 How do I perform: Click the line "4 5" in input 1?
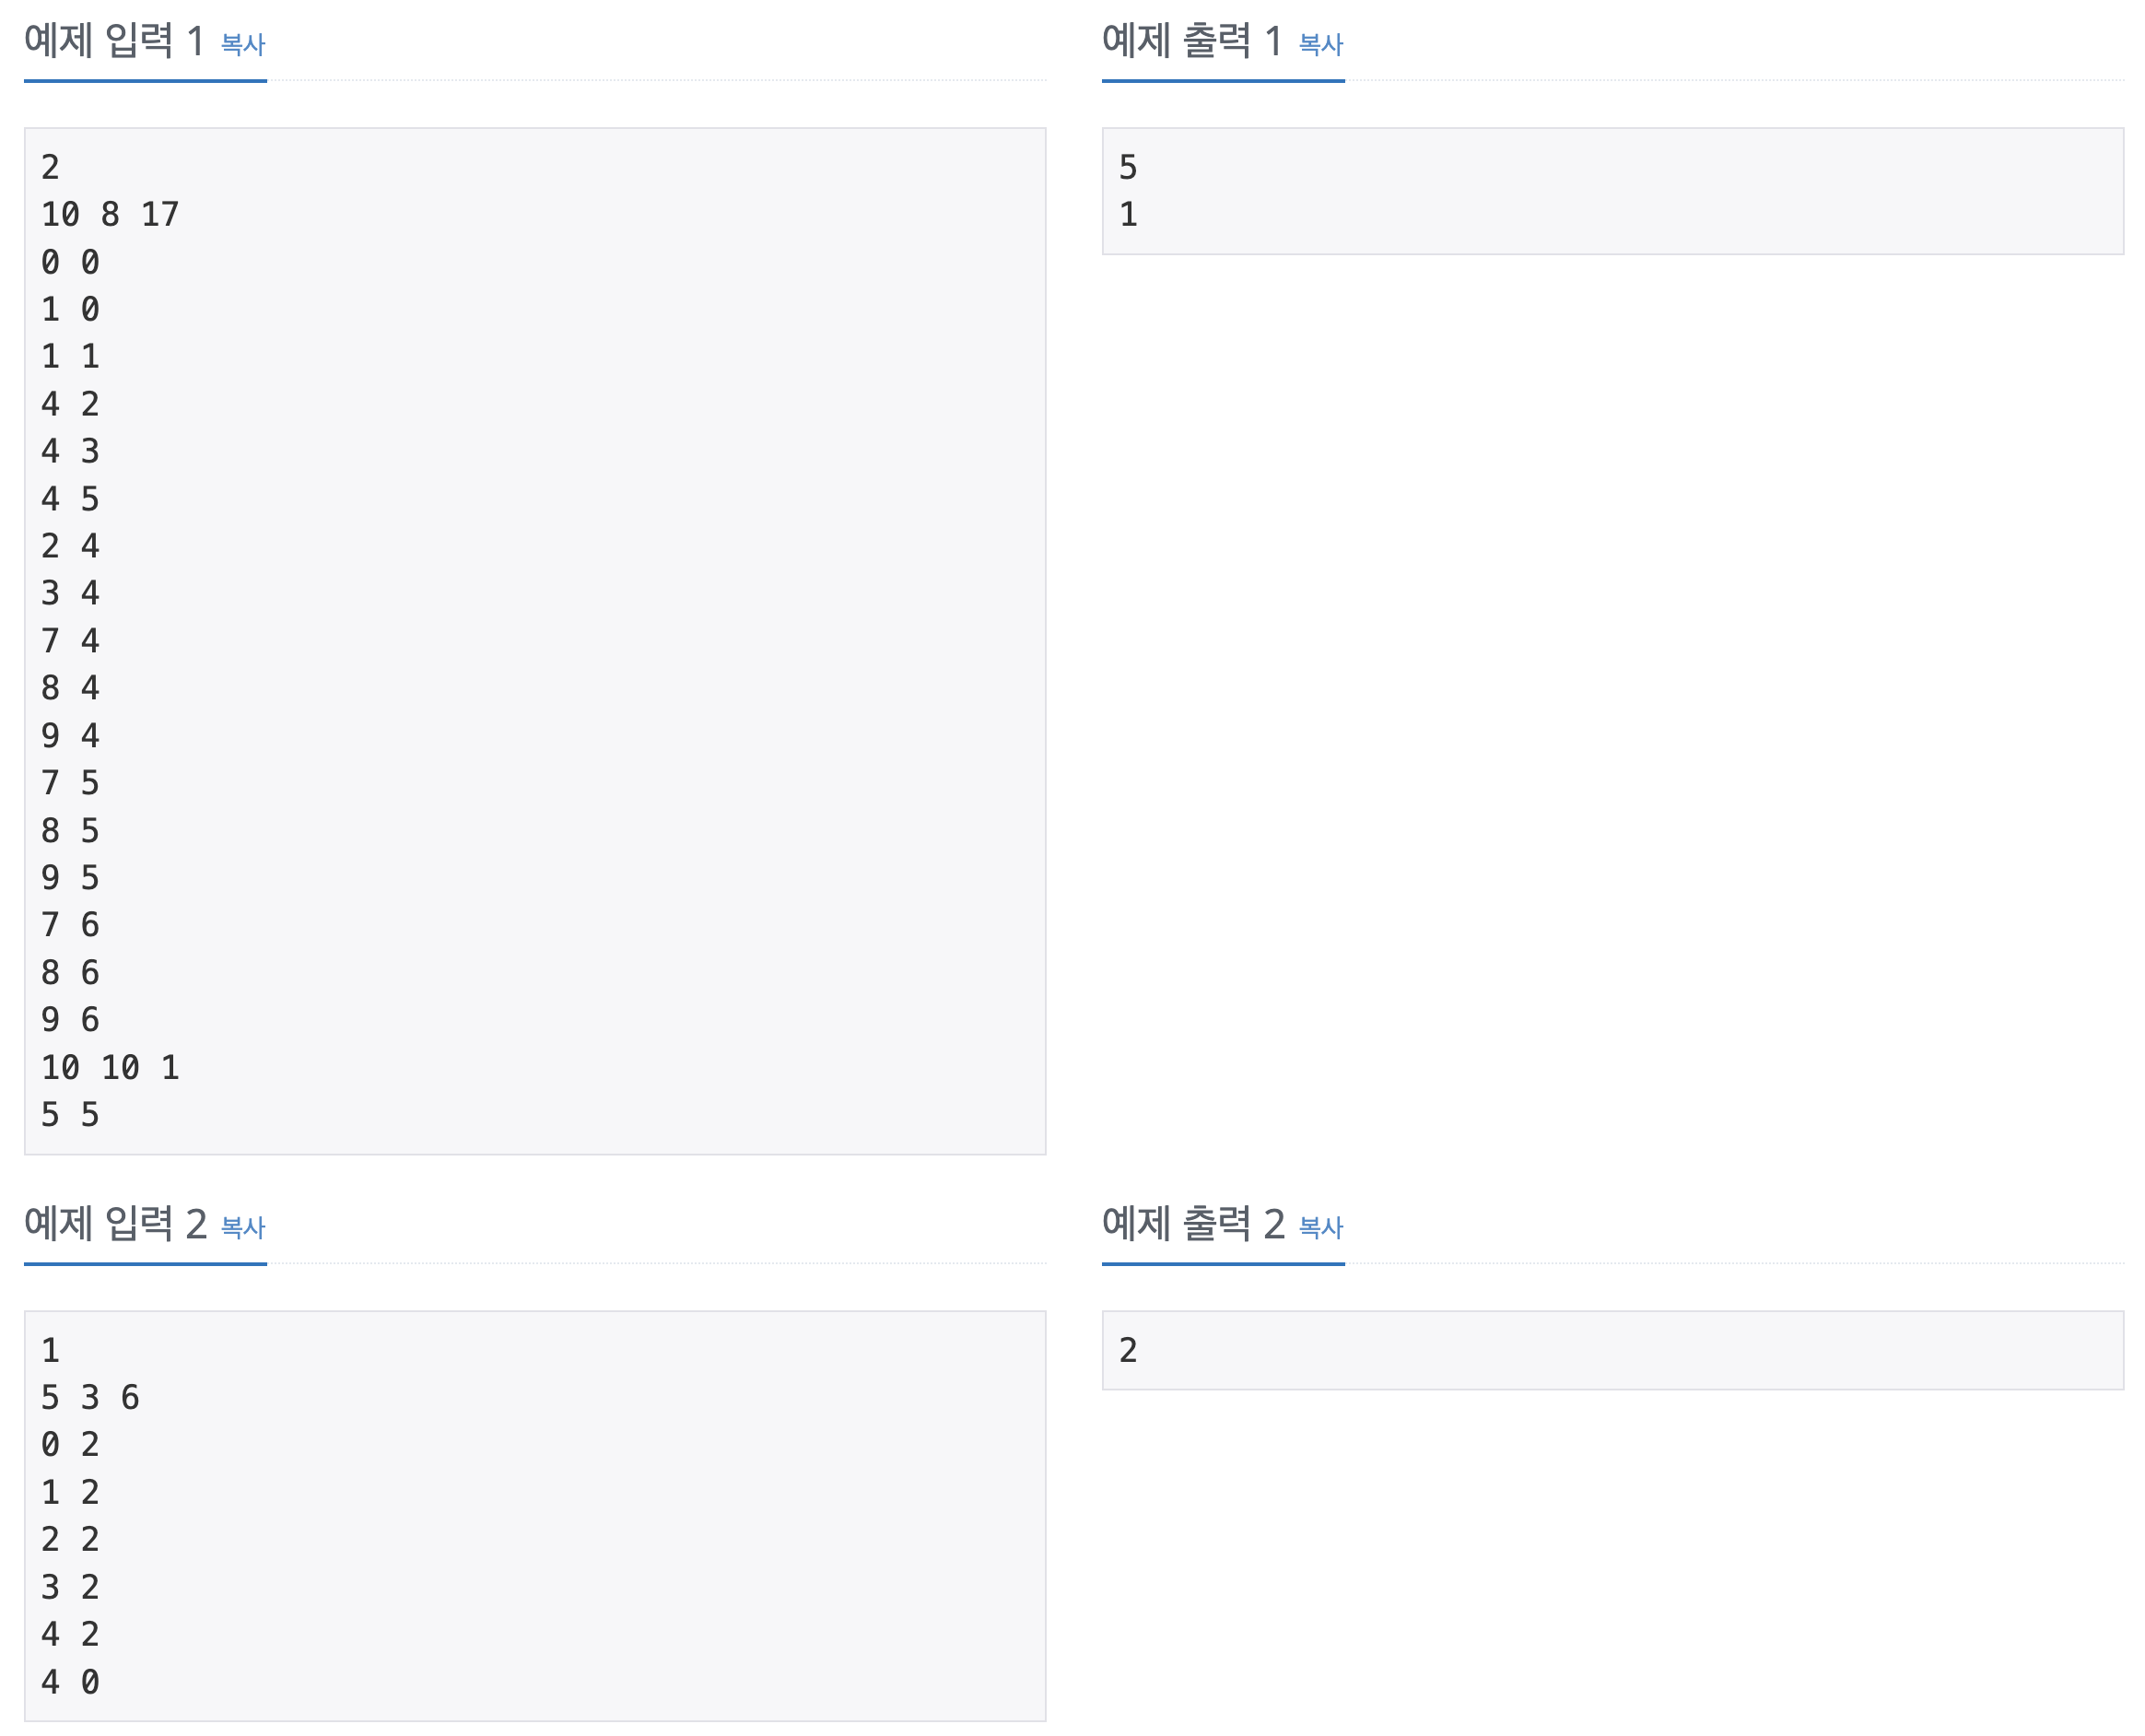70,498
